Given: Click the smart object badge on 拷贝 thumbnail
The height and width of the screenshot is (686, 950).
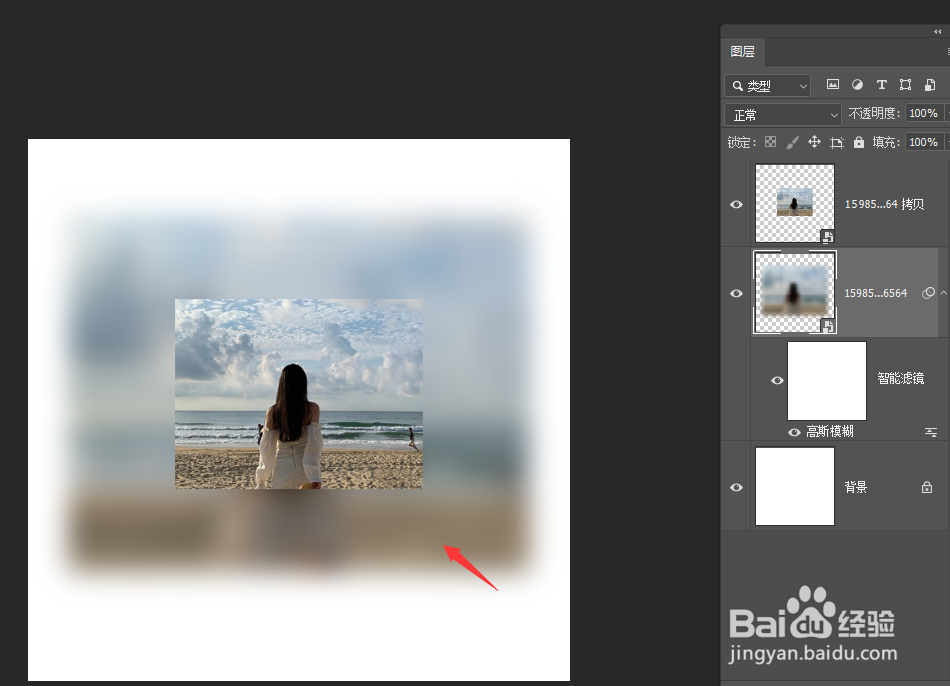Looking at the screenshot, I should coord(828,236).
